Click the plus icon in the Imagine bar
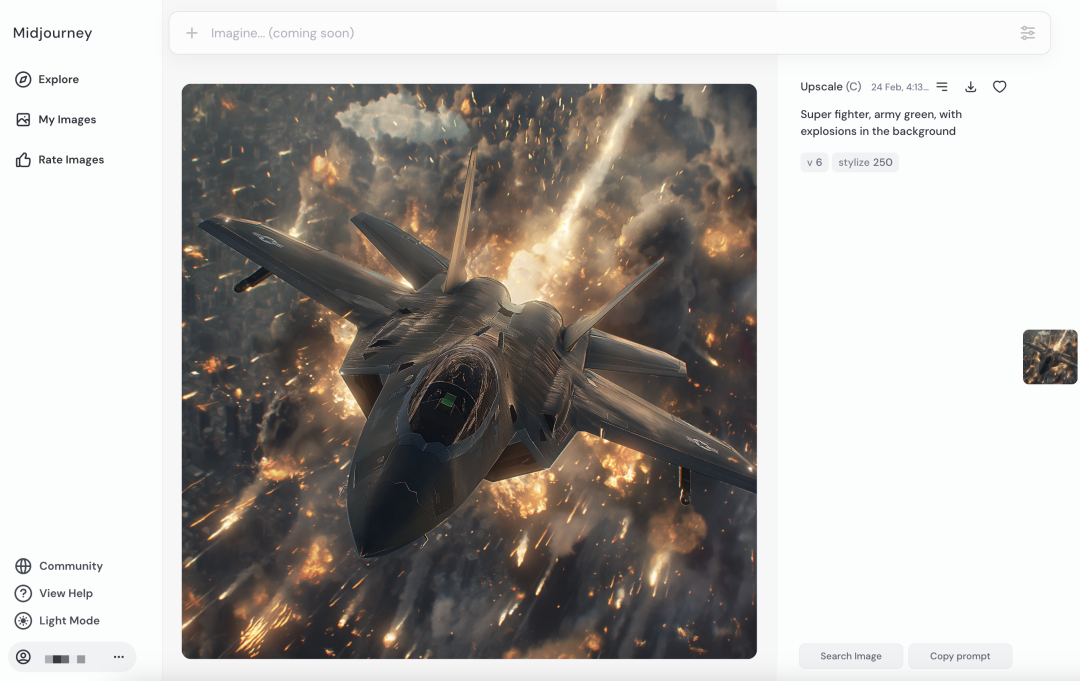The width and height of the screenshot is (1080, 681). 192,33
